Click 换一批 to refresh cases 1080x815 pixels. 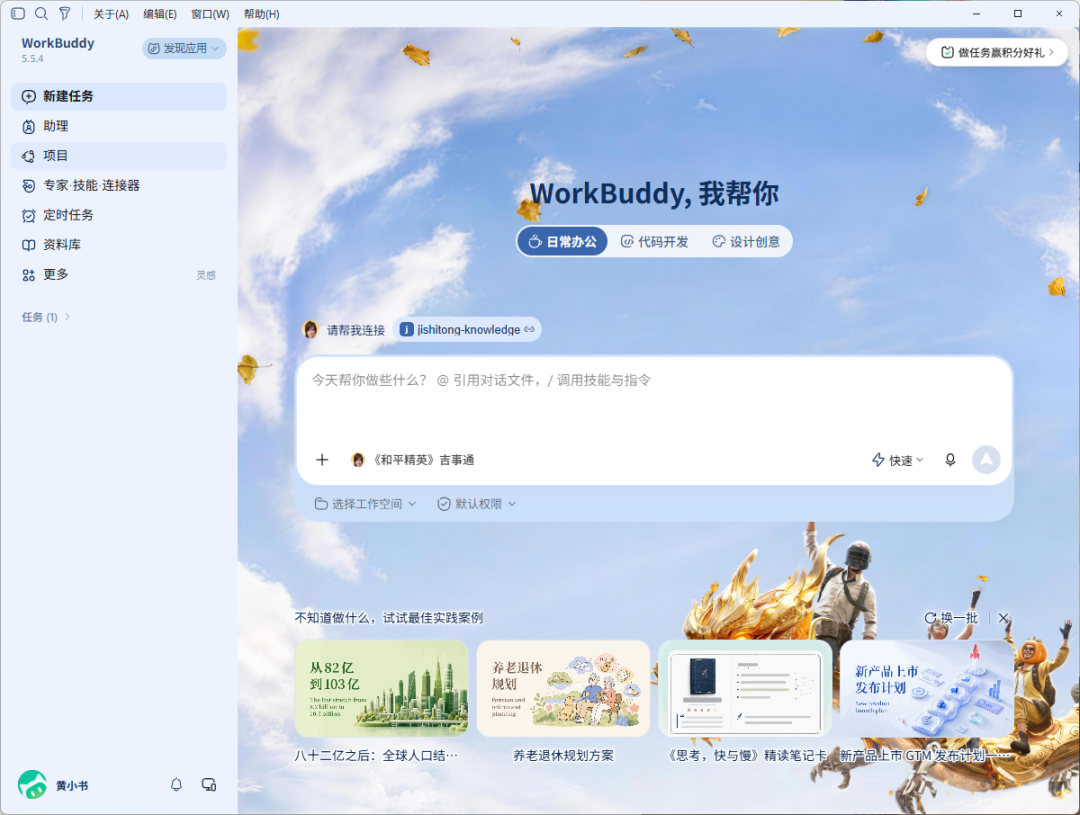point(951,618)
